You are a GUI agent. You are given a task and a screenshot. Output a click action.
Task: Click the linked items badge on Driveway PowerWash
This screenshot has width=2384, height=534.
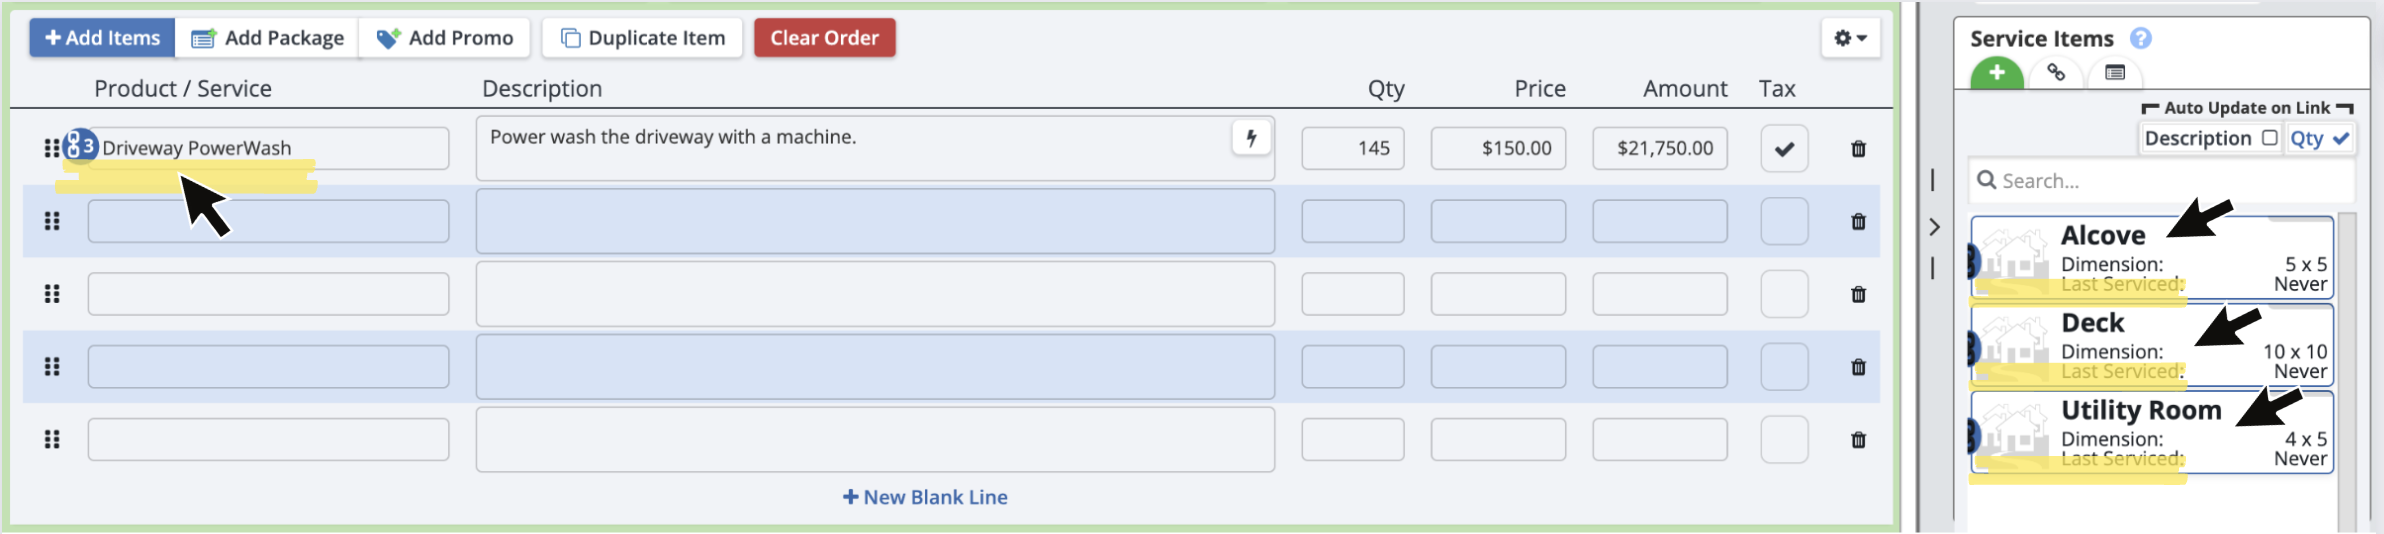click(80, 147)
